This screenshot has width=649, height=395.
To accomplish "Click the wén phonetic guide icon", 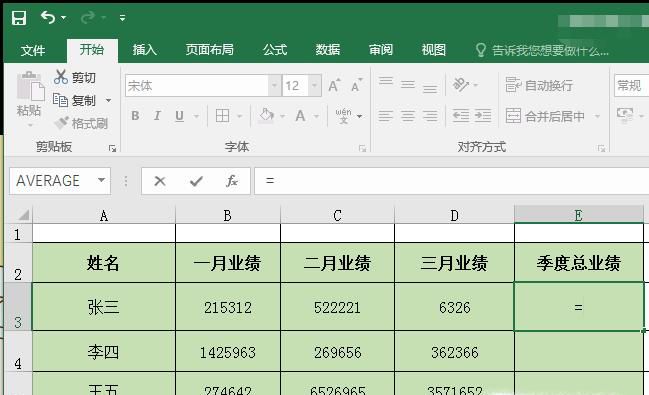I will (x=344, y=116).
